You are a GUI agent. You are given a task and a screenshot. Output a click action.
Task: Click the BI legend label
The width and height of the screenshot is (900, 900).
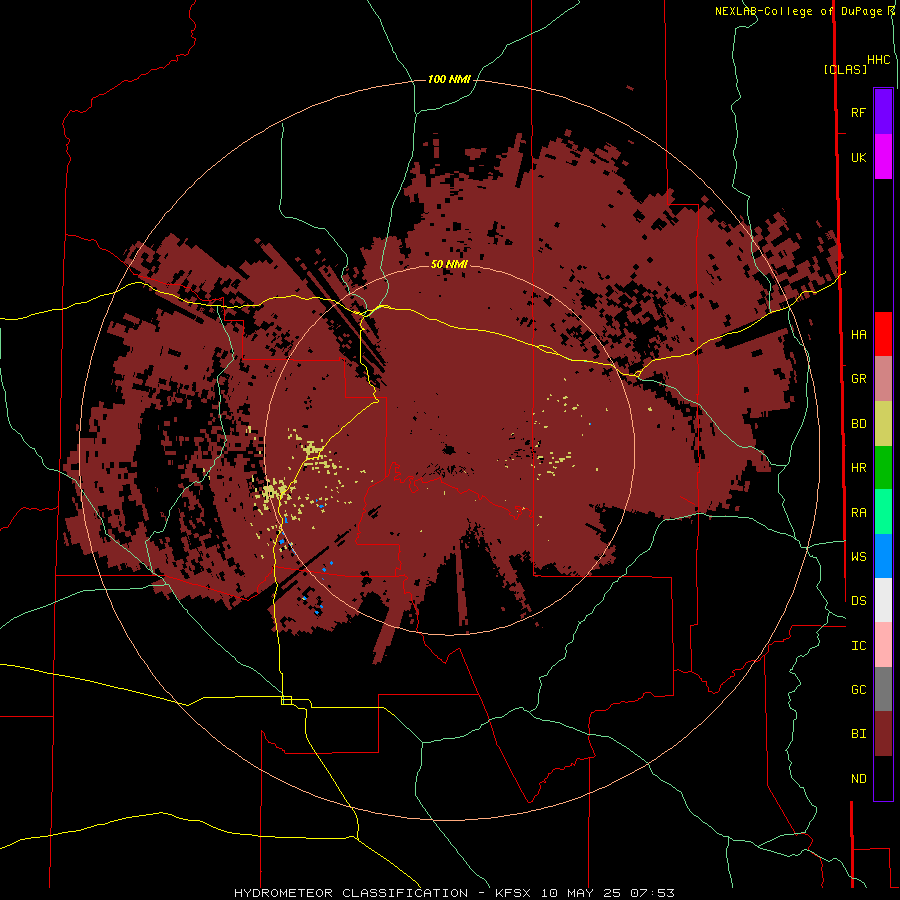[858, 734]
